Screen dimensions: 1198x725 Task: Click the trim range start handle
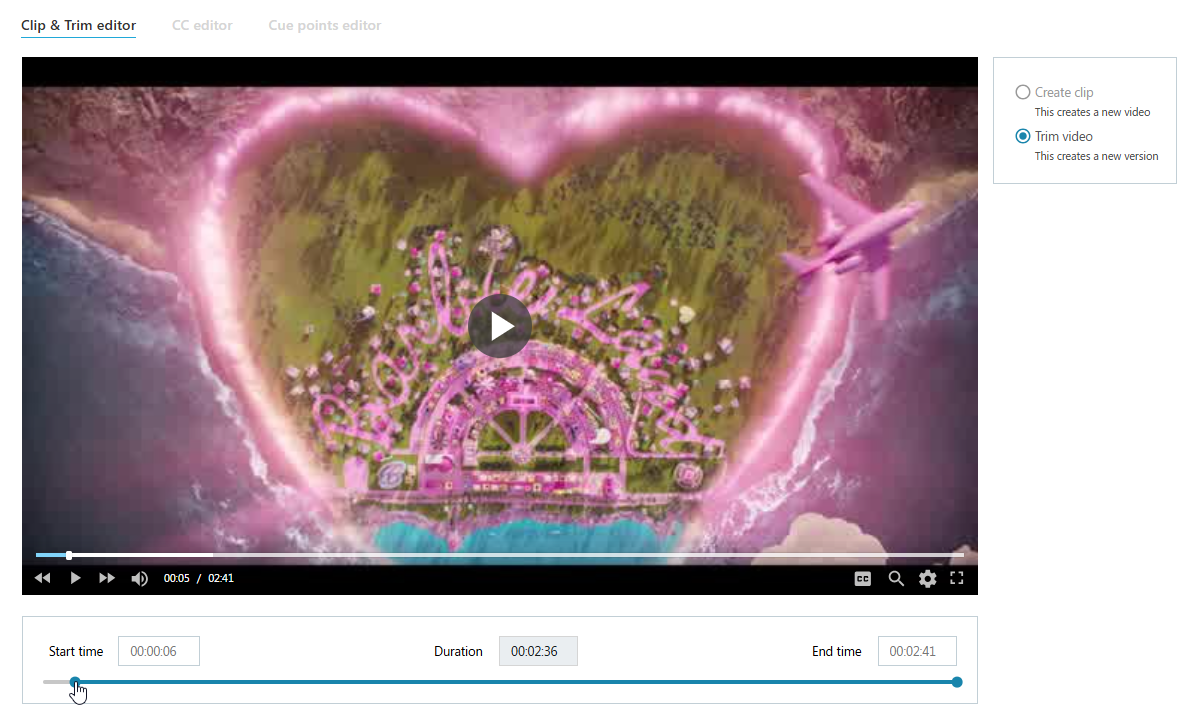coord(75,682)
